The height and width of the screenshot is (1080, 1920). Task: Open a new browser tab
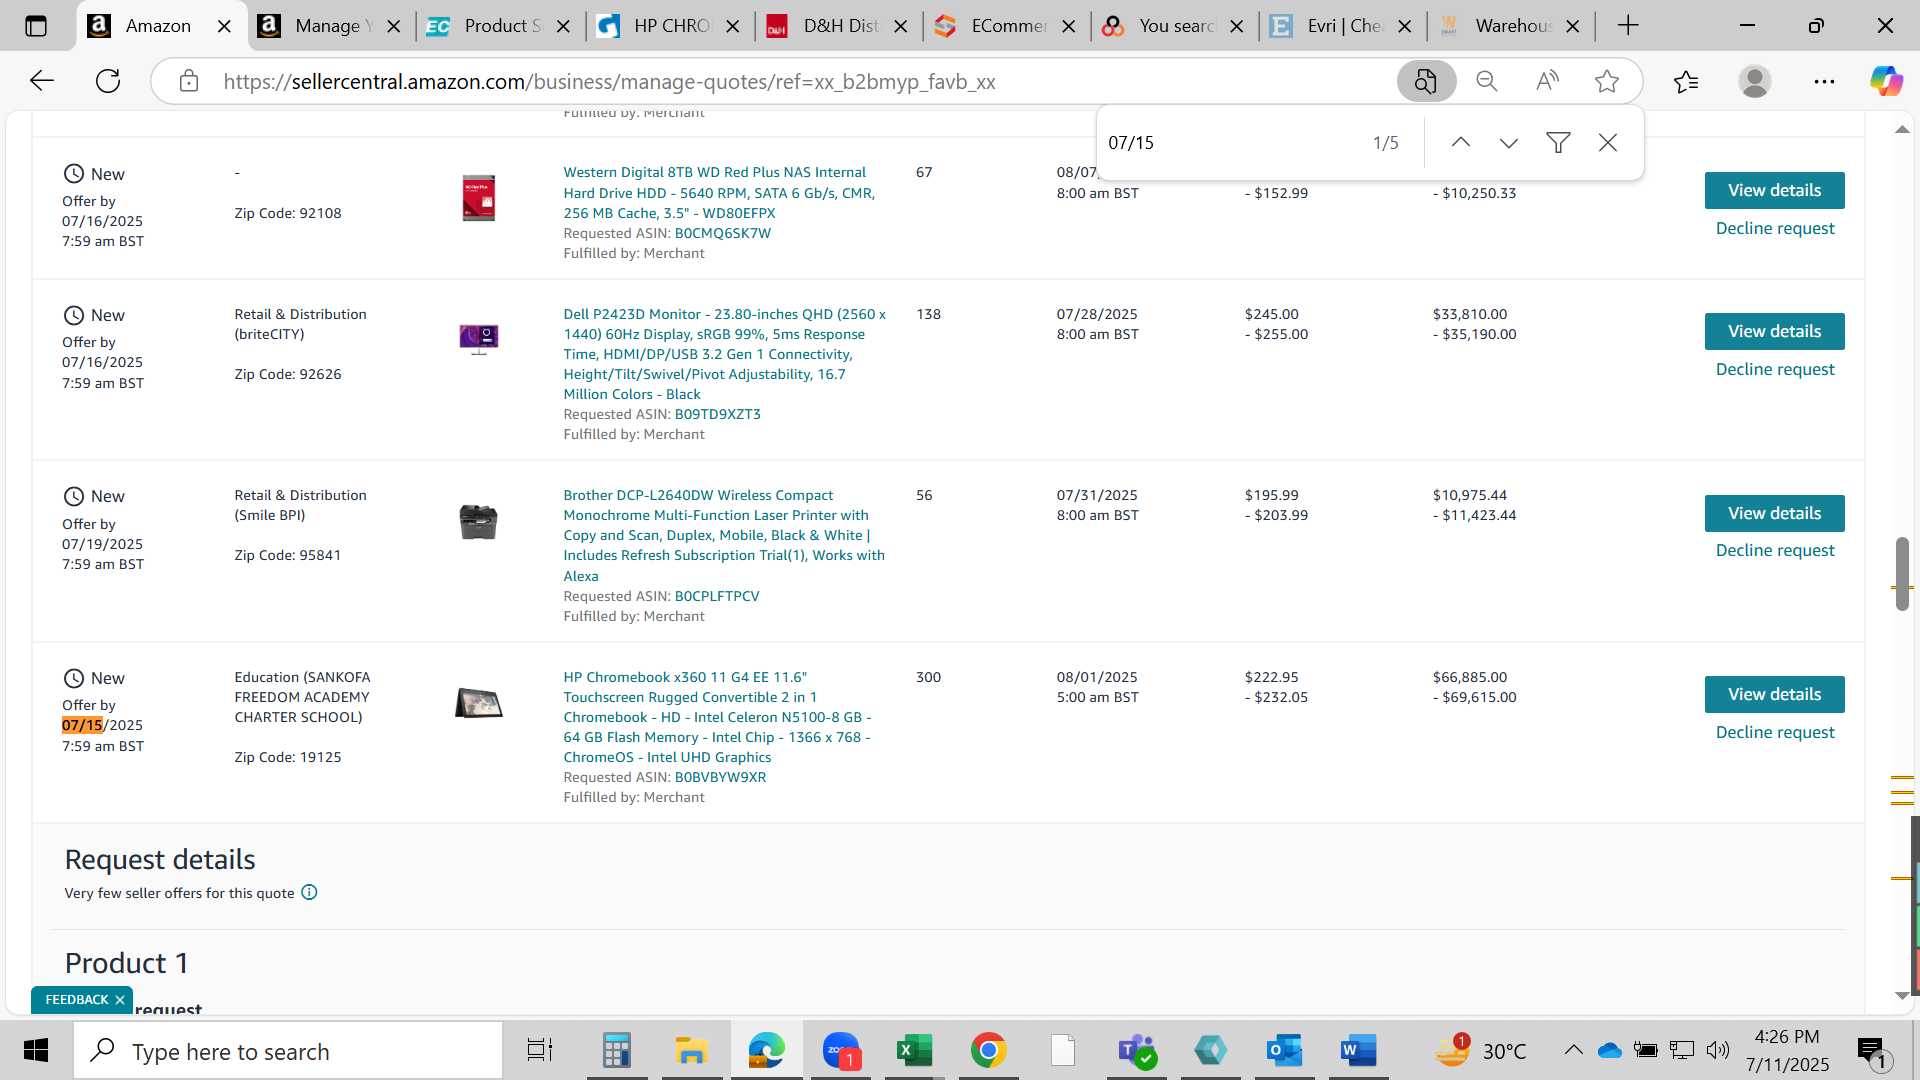pos(1628,26)
